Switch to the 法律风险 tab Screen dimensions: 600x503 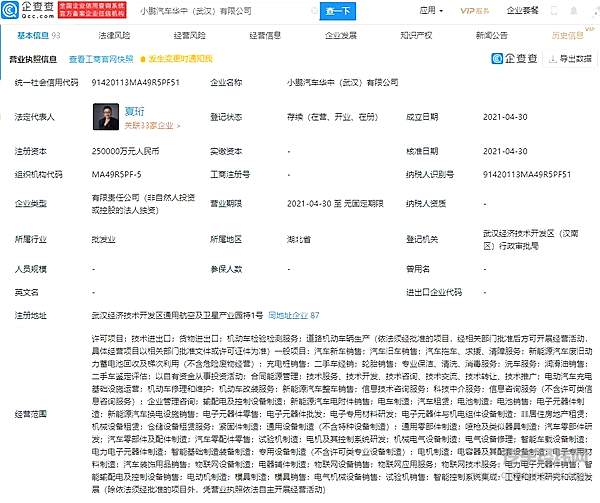[114, 35]
